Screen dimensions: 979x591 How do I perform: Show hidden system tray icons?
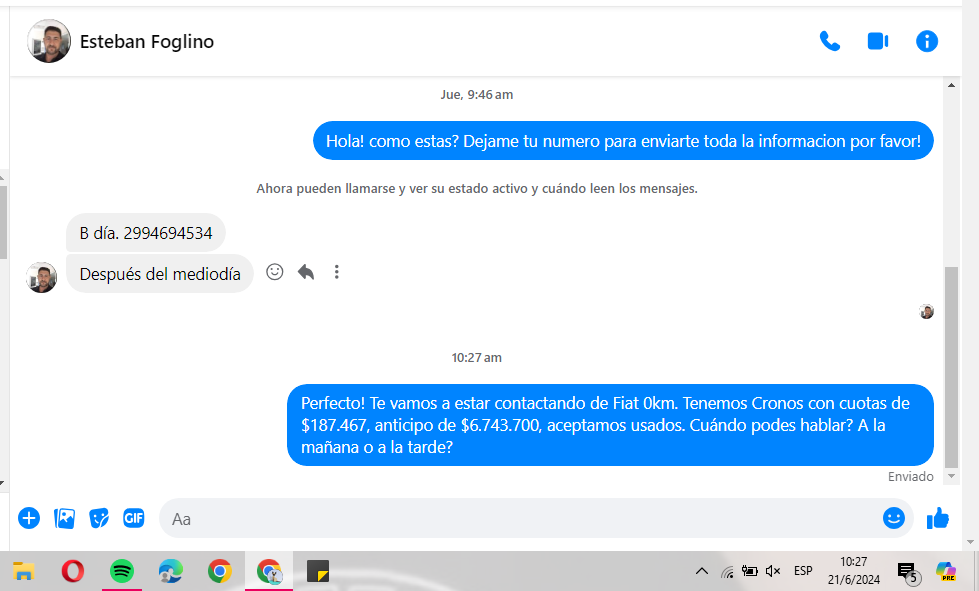[701, 571]
